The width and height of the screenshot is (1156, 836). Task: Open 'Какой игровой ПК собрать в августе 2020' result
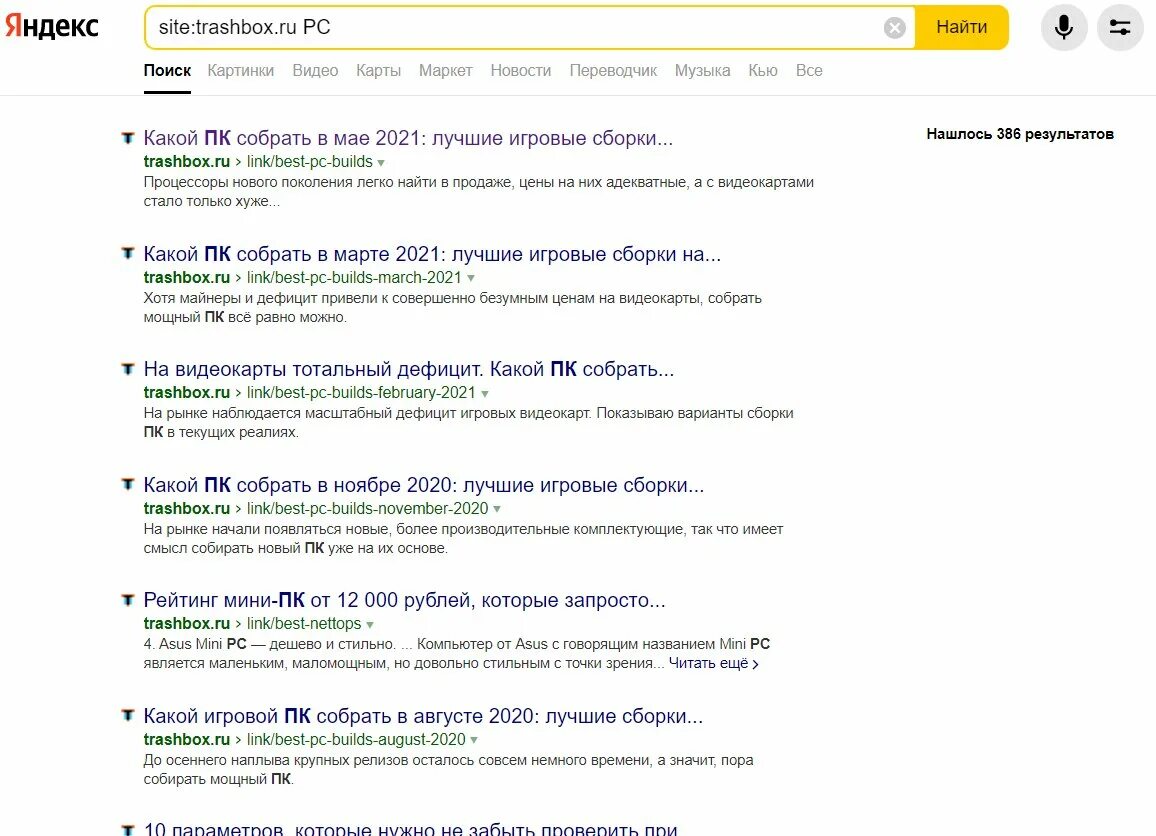coord(423,716)
